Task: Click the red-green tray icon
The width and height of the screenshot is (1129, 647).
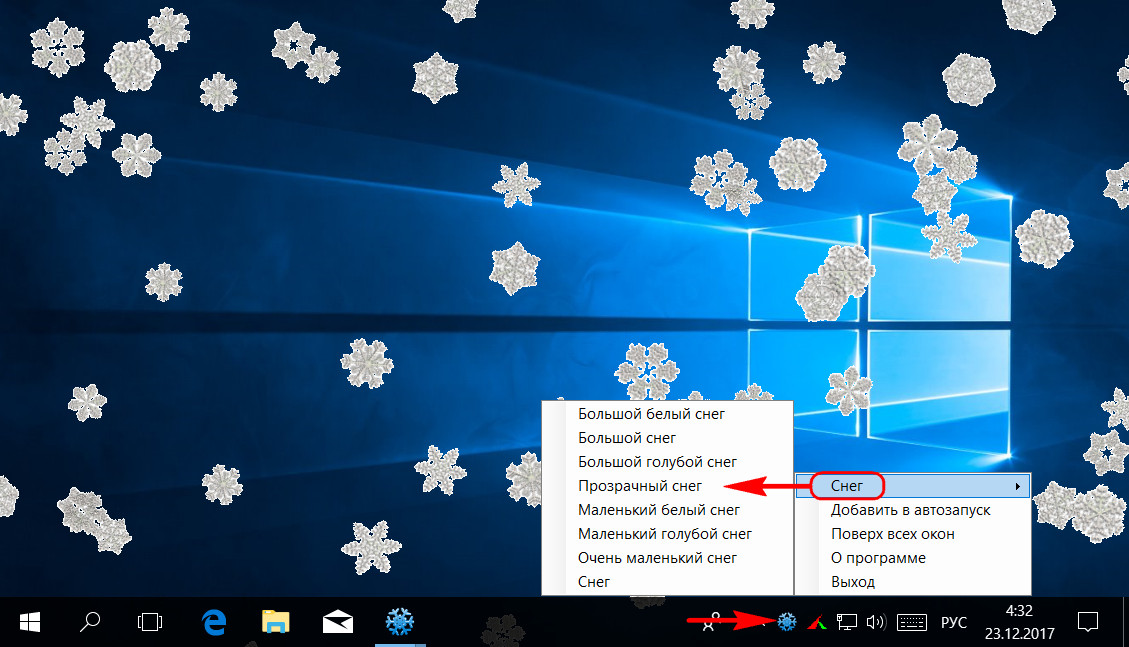Action: [817, 623]
